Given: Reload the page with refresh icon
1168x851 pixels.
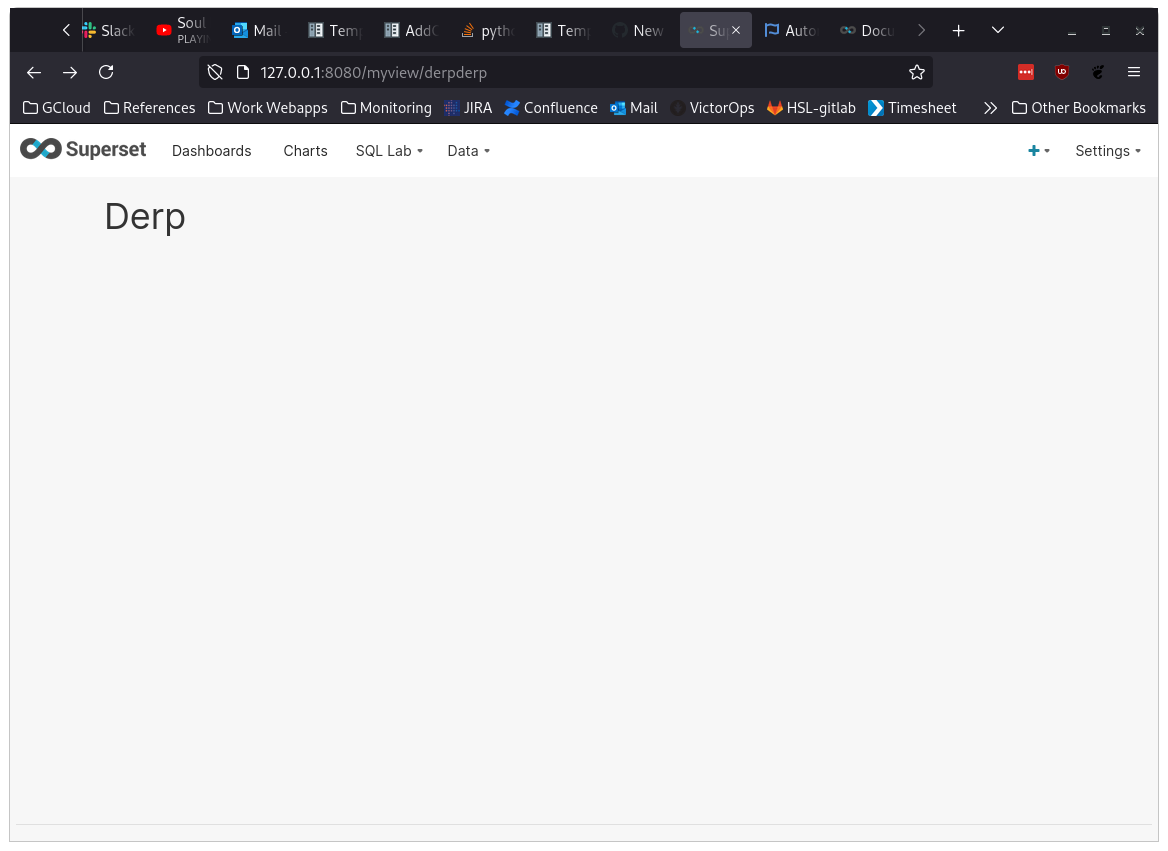Looking at the screenshot, I should pos(107,72).
